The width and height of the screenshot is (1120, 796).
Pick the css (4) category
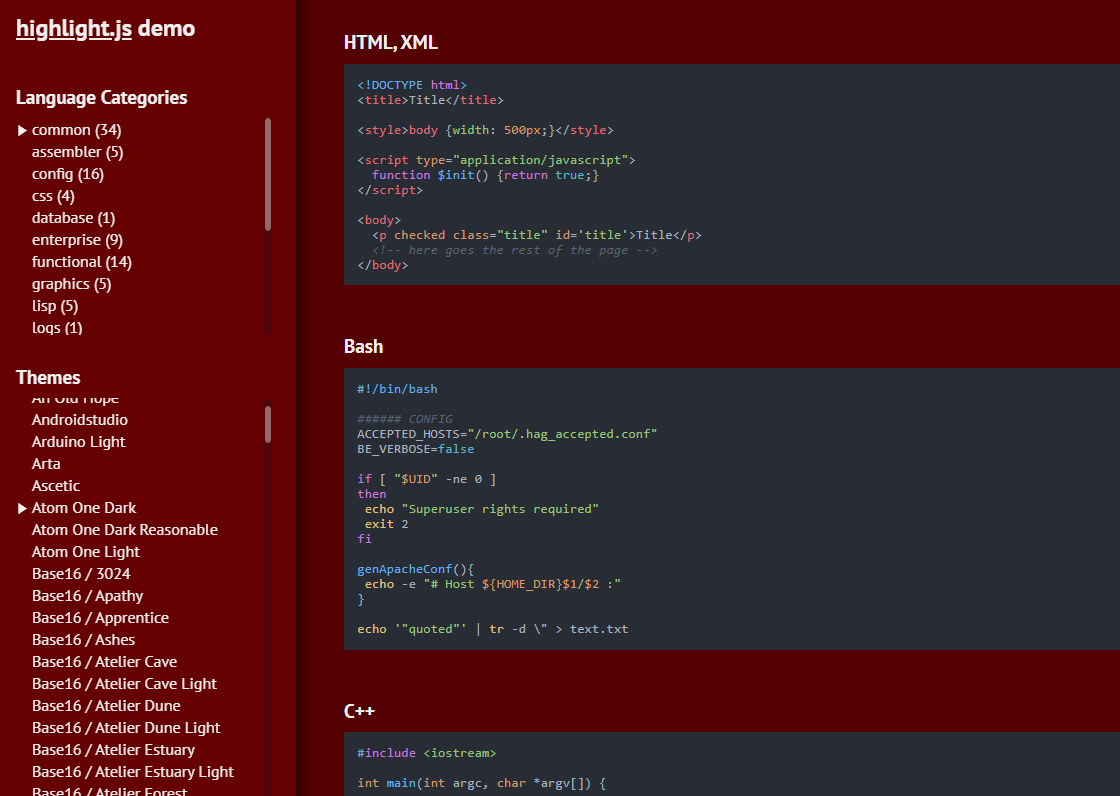[53, 196]
